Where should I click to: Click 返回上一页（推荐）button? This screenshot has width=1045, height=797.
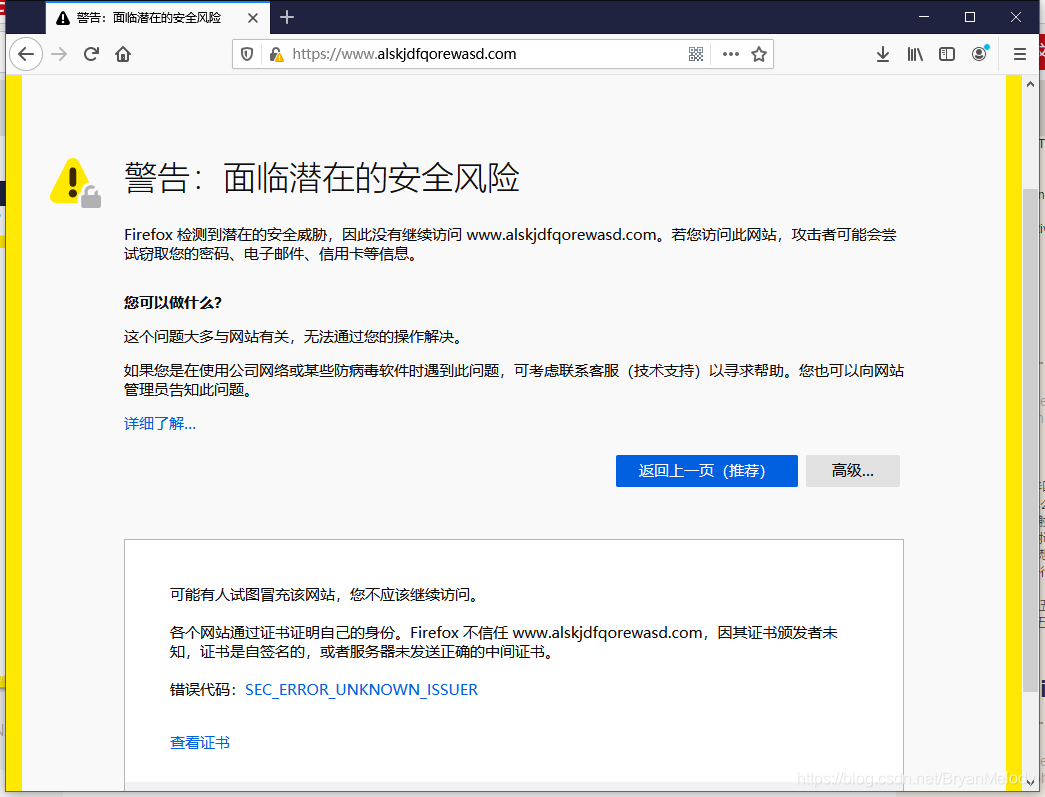tap(706, 470)
